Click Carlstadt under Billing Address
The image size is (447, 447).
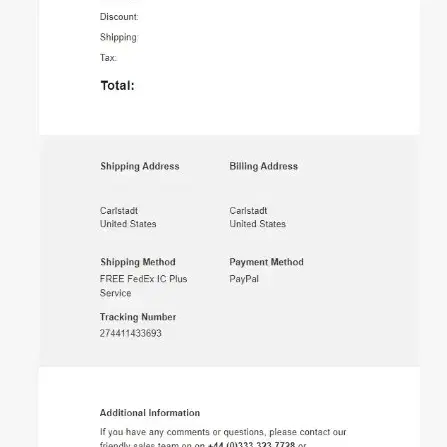[x=248, y=211]
